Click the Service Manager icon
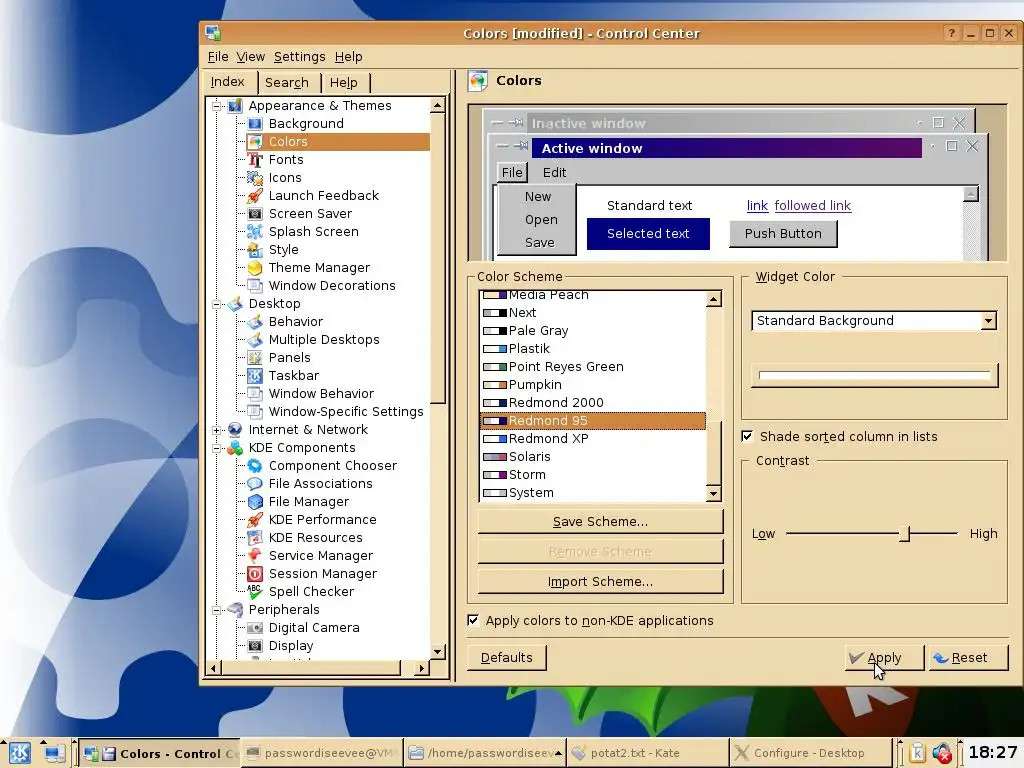Screen dimensions: 1024x768 [x=255, y=556]
